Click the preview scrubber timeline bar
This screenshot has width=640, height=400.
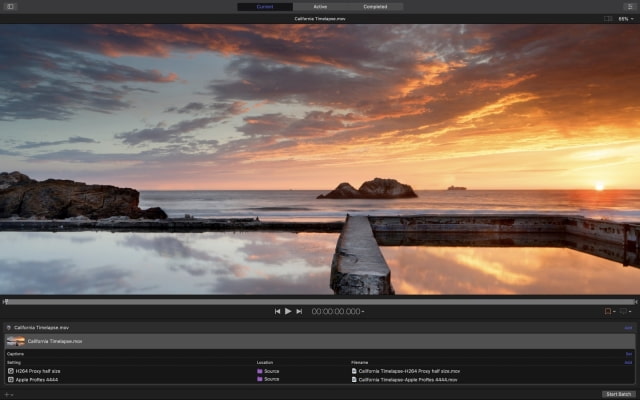pyautogui.click(x=320, y=300)
